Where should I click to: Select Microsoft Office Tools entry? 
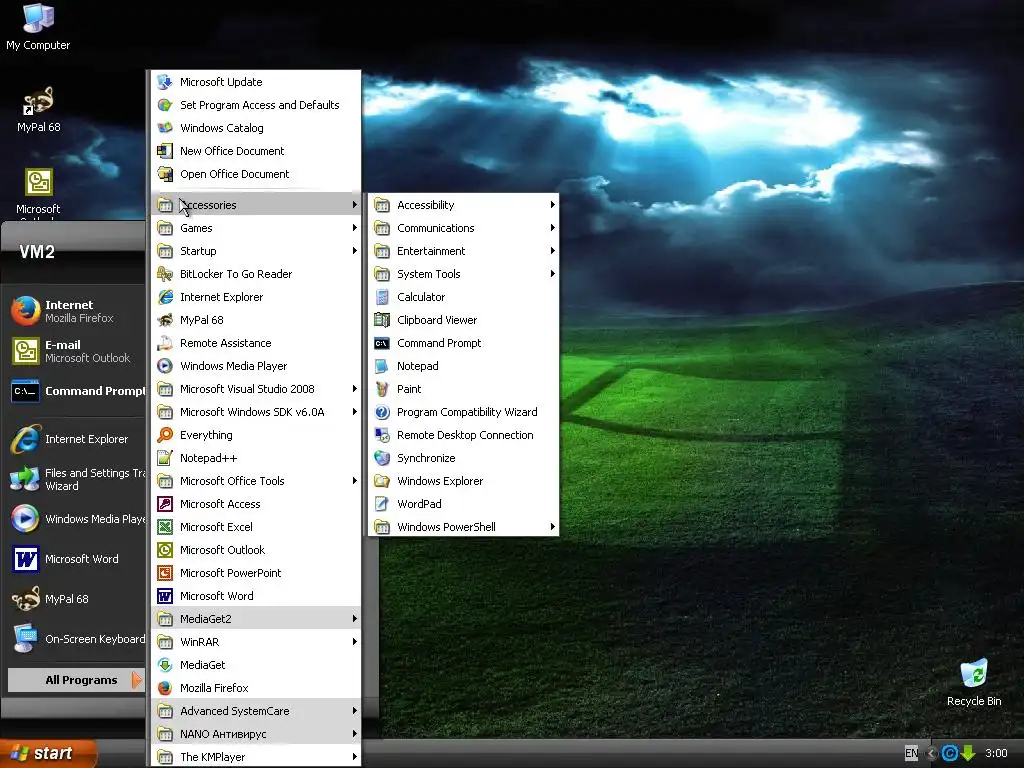coord(256,481)
